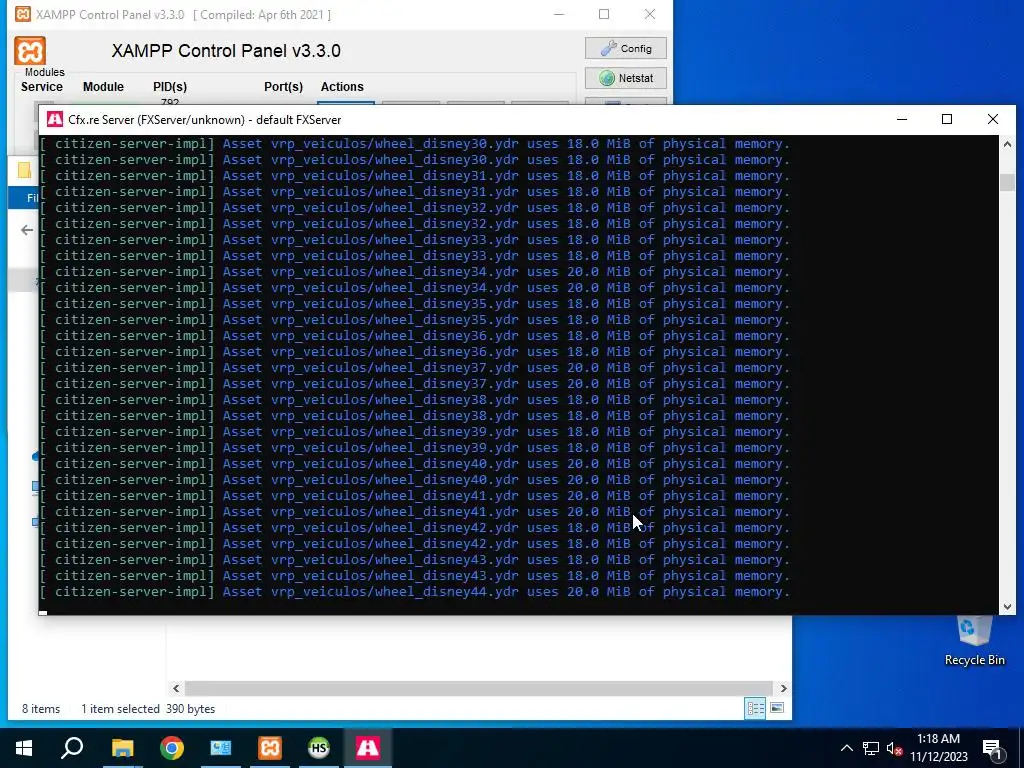Screen dimensions: 1024x768
Task: Click the Service column header in XAMPP
Action: pos(42,87)
